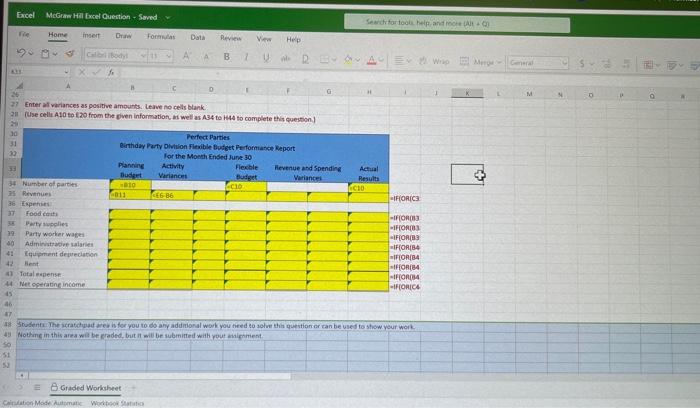Click the Paste clipboard icon
The height and width of the screenshot is (408, 700).
pyautogui.click(x=45, y=54)
